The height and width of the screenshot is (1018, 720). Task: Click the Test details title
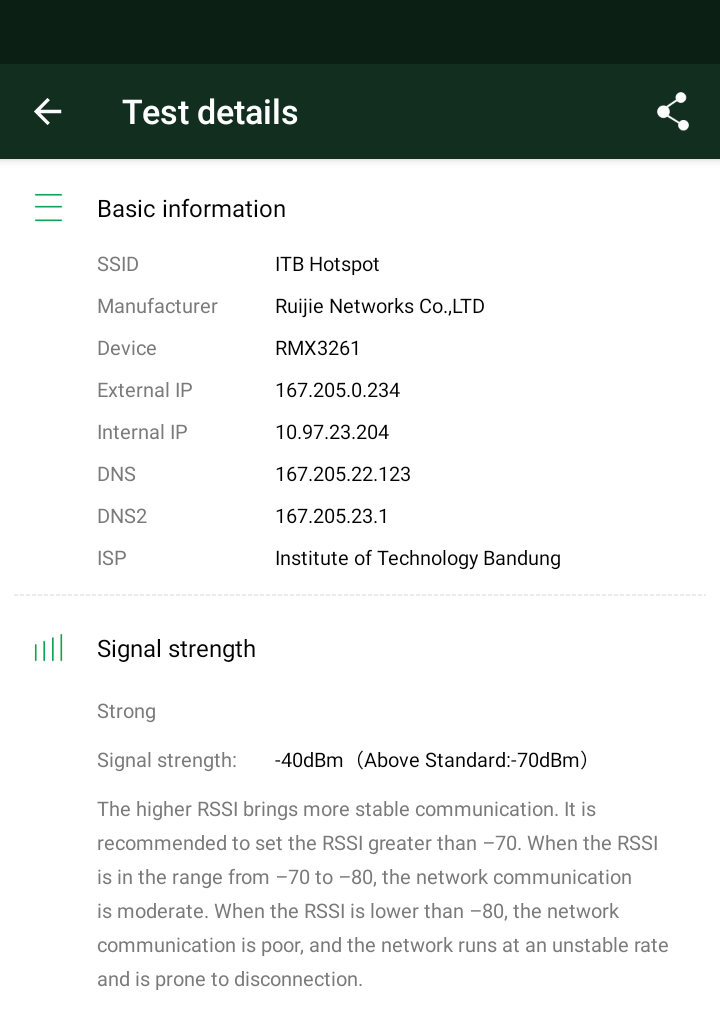[x=210, y=112]
